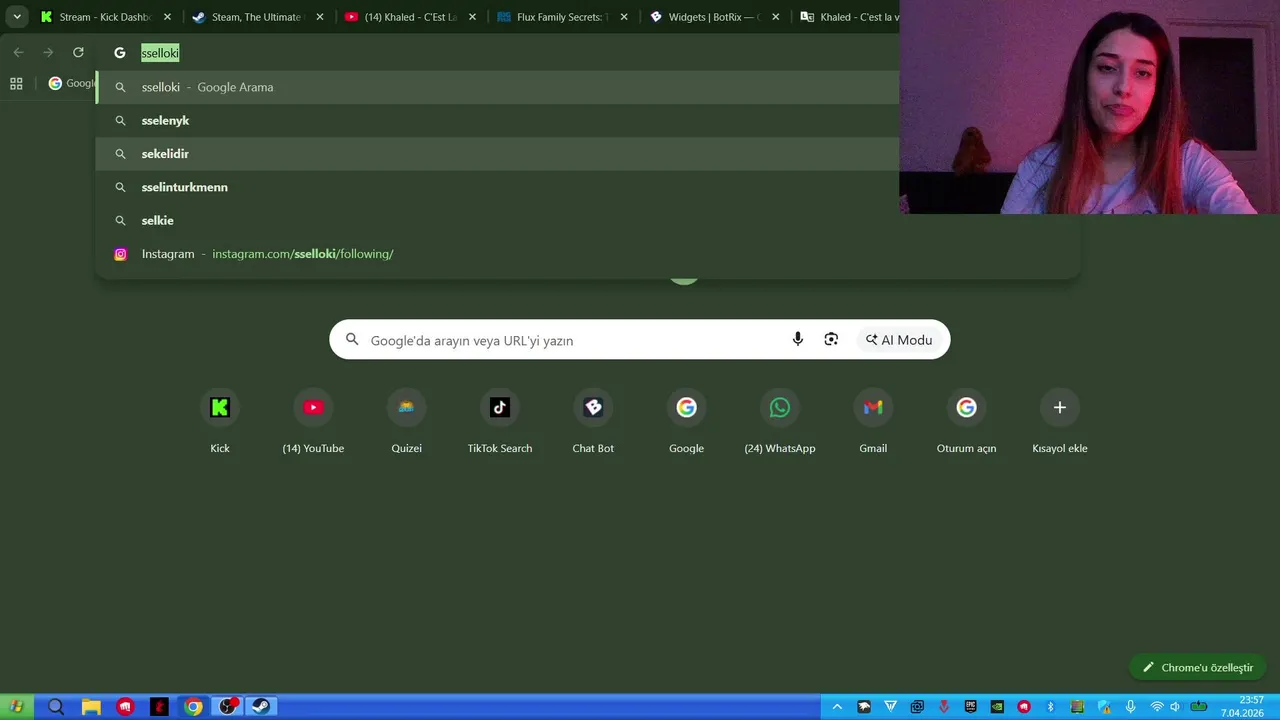Close the Widgets | BotRix tab

(x=775, y=17)
